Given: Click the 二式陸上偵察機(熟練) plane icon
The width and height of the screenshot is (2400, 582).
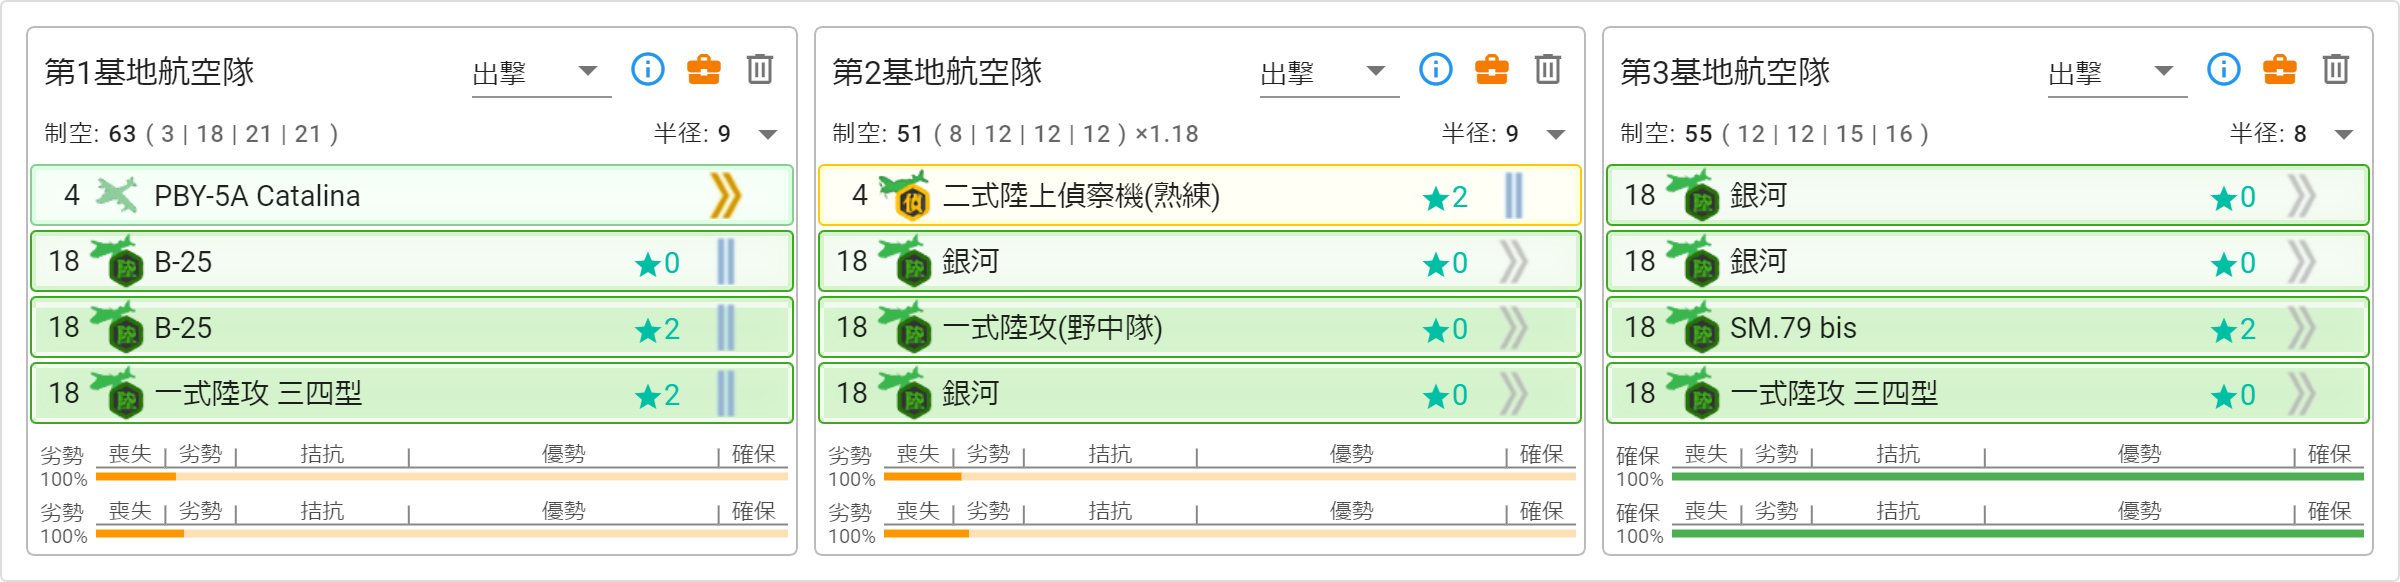Looking at the screenshot, I should pyautogui.click(x=905, y=195).
